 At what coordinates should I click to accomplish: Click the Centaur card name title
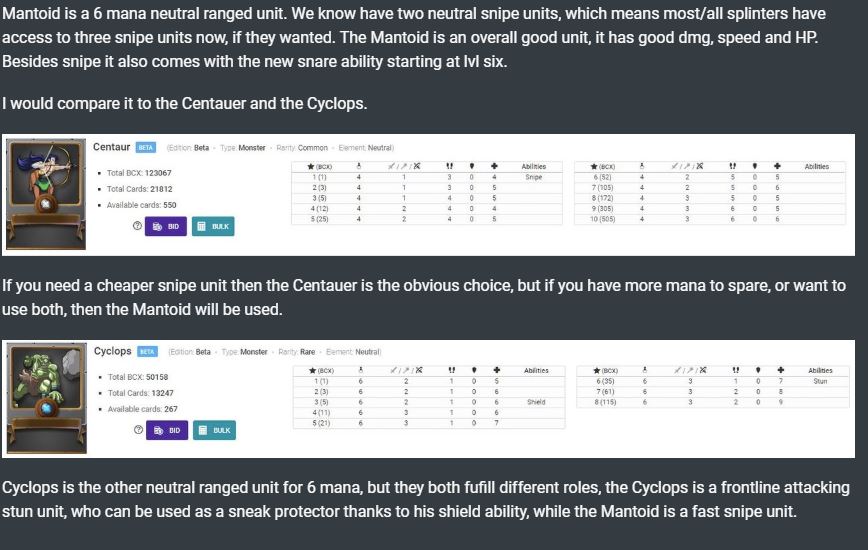point(111,147)
